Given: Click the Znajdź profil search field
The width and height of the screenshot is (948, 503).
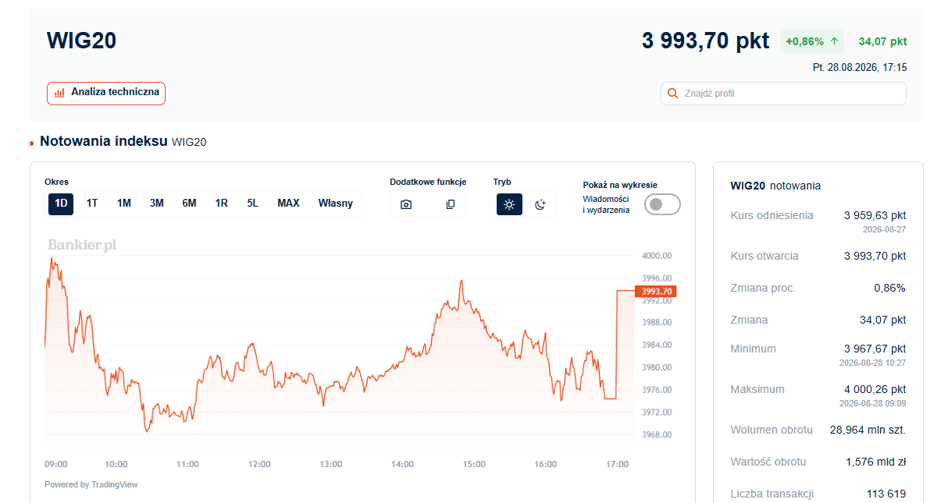Looking at the screenshot, I should [784, 94].
